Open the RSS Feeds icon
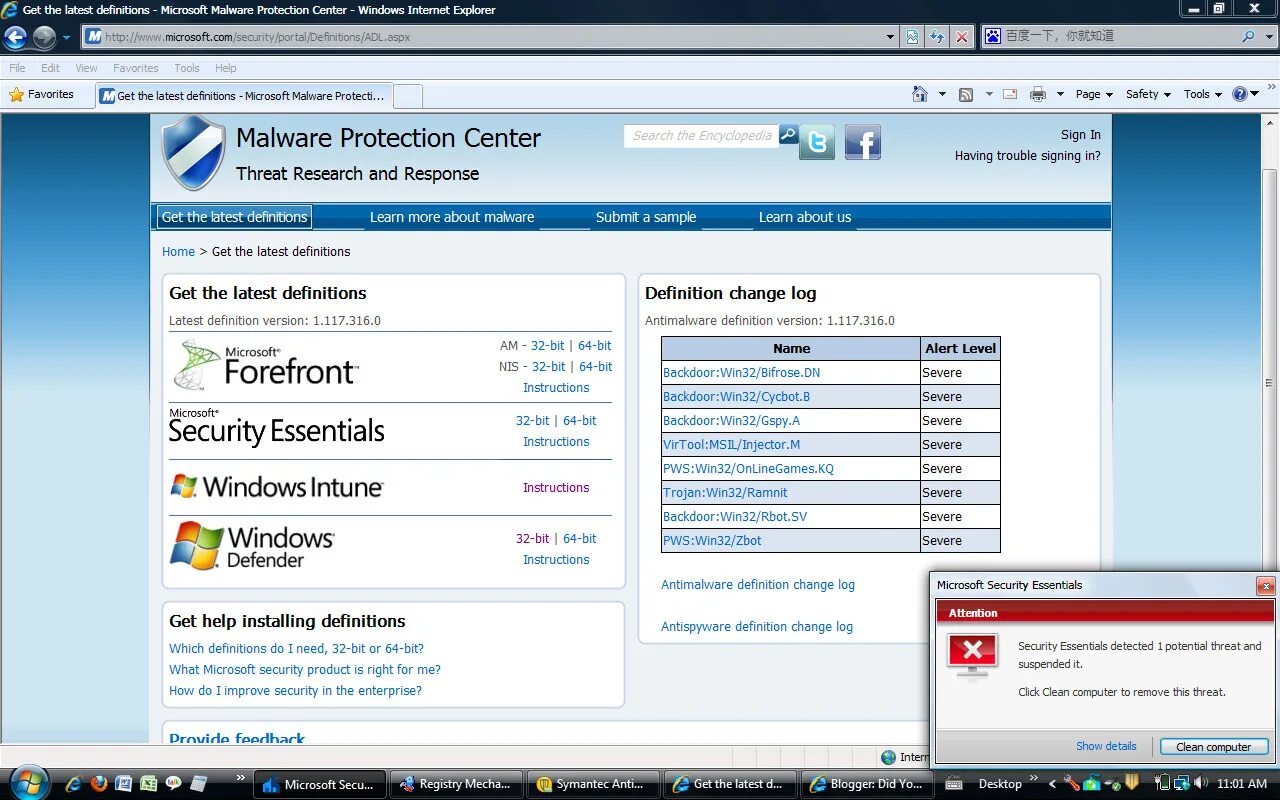This screenshot has width=1280, height=800. coord(966,94)
